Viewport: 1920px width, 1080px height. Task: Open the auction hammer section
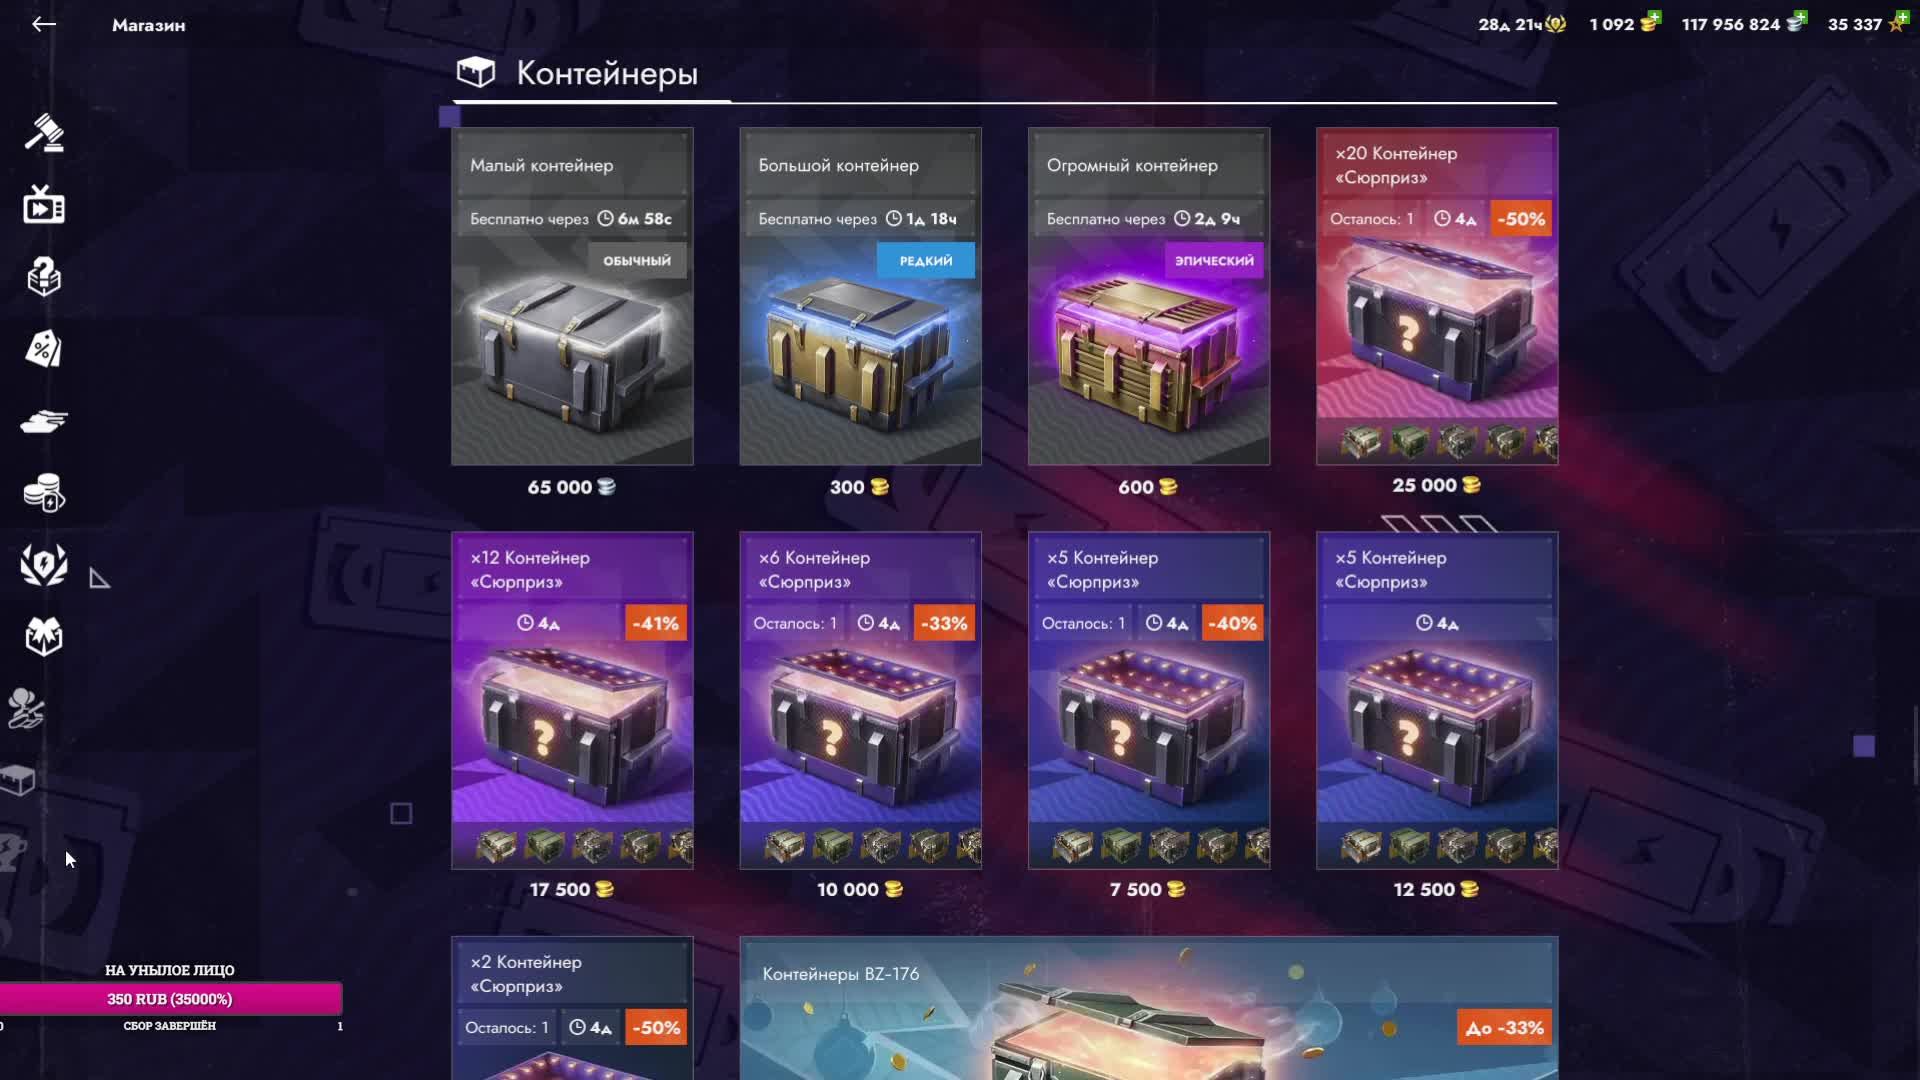[44, 133]
